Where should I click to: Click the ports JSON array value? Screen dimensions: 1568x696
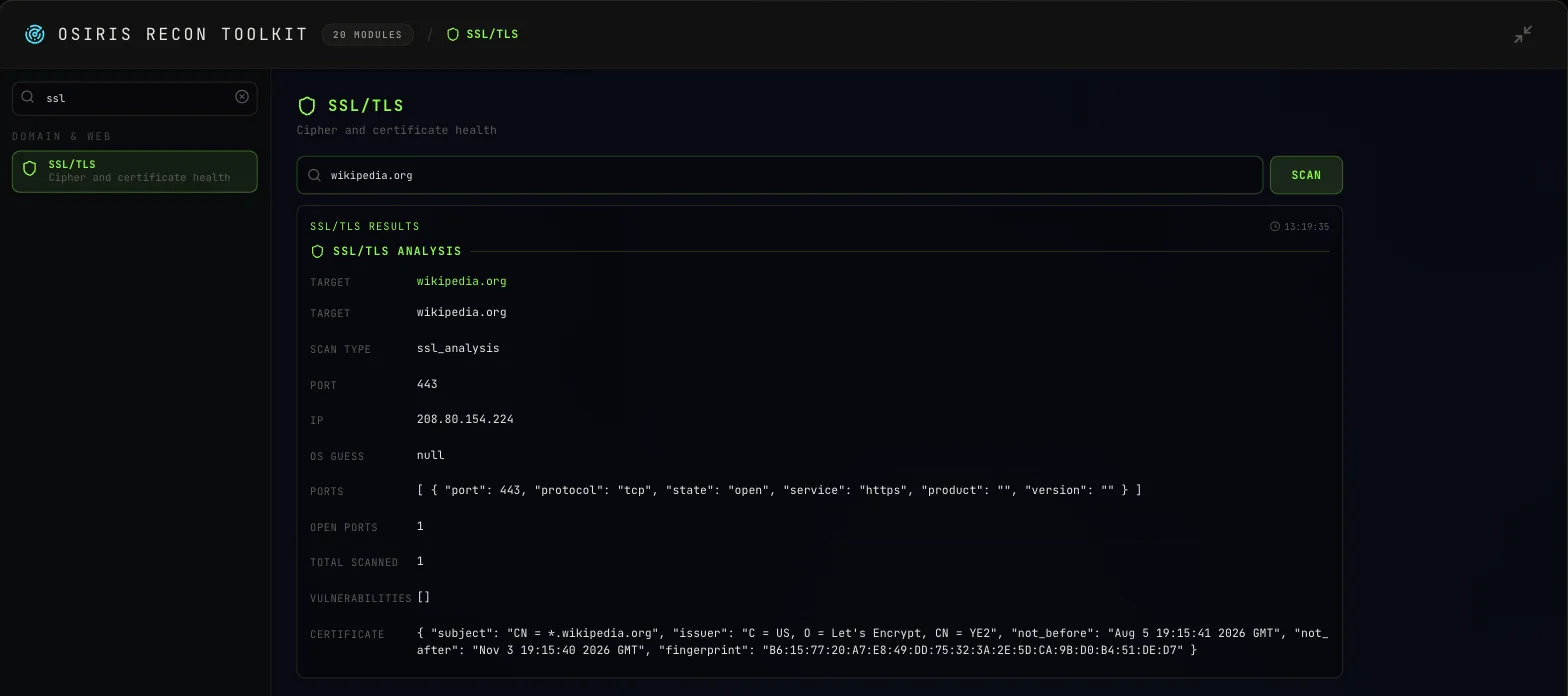pos(779,490)
